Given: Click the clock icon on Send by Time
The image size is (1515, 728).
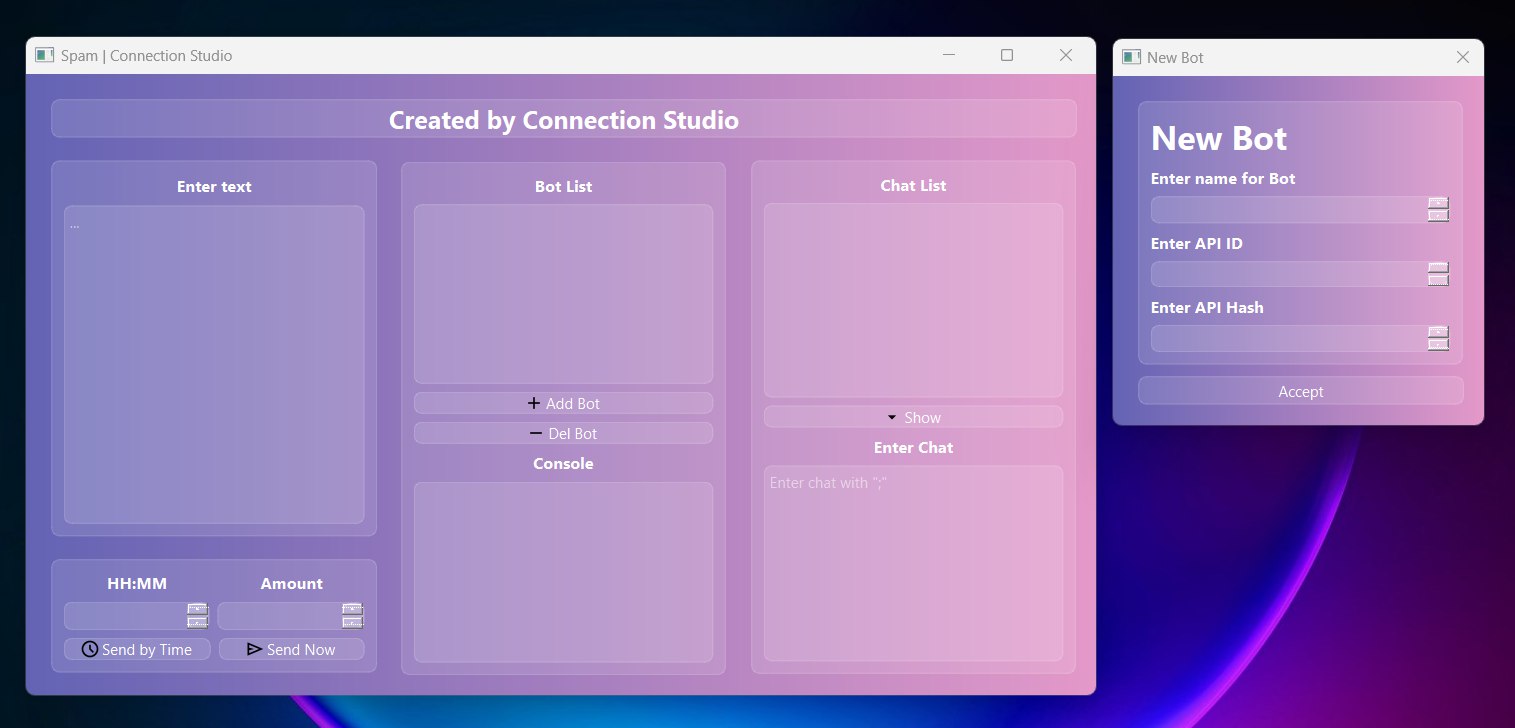Looking at the screenshot, I should (89, 649).
